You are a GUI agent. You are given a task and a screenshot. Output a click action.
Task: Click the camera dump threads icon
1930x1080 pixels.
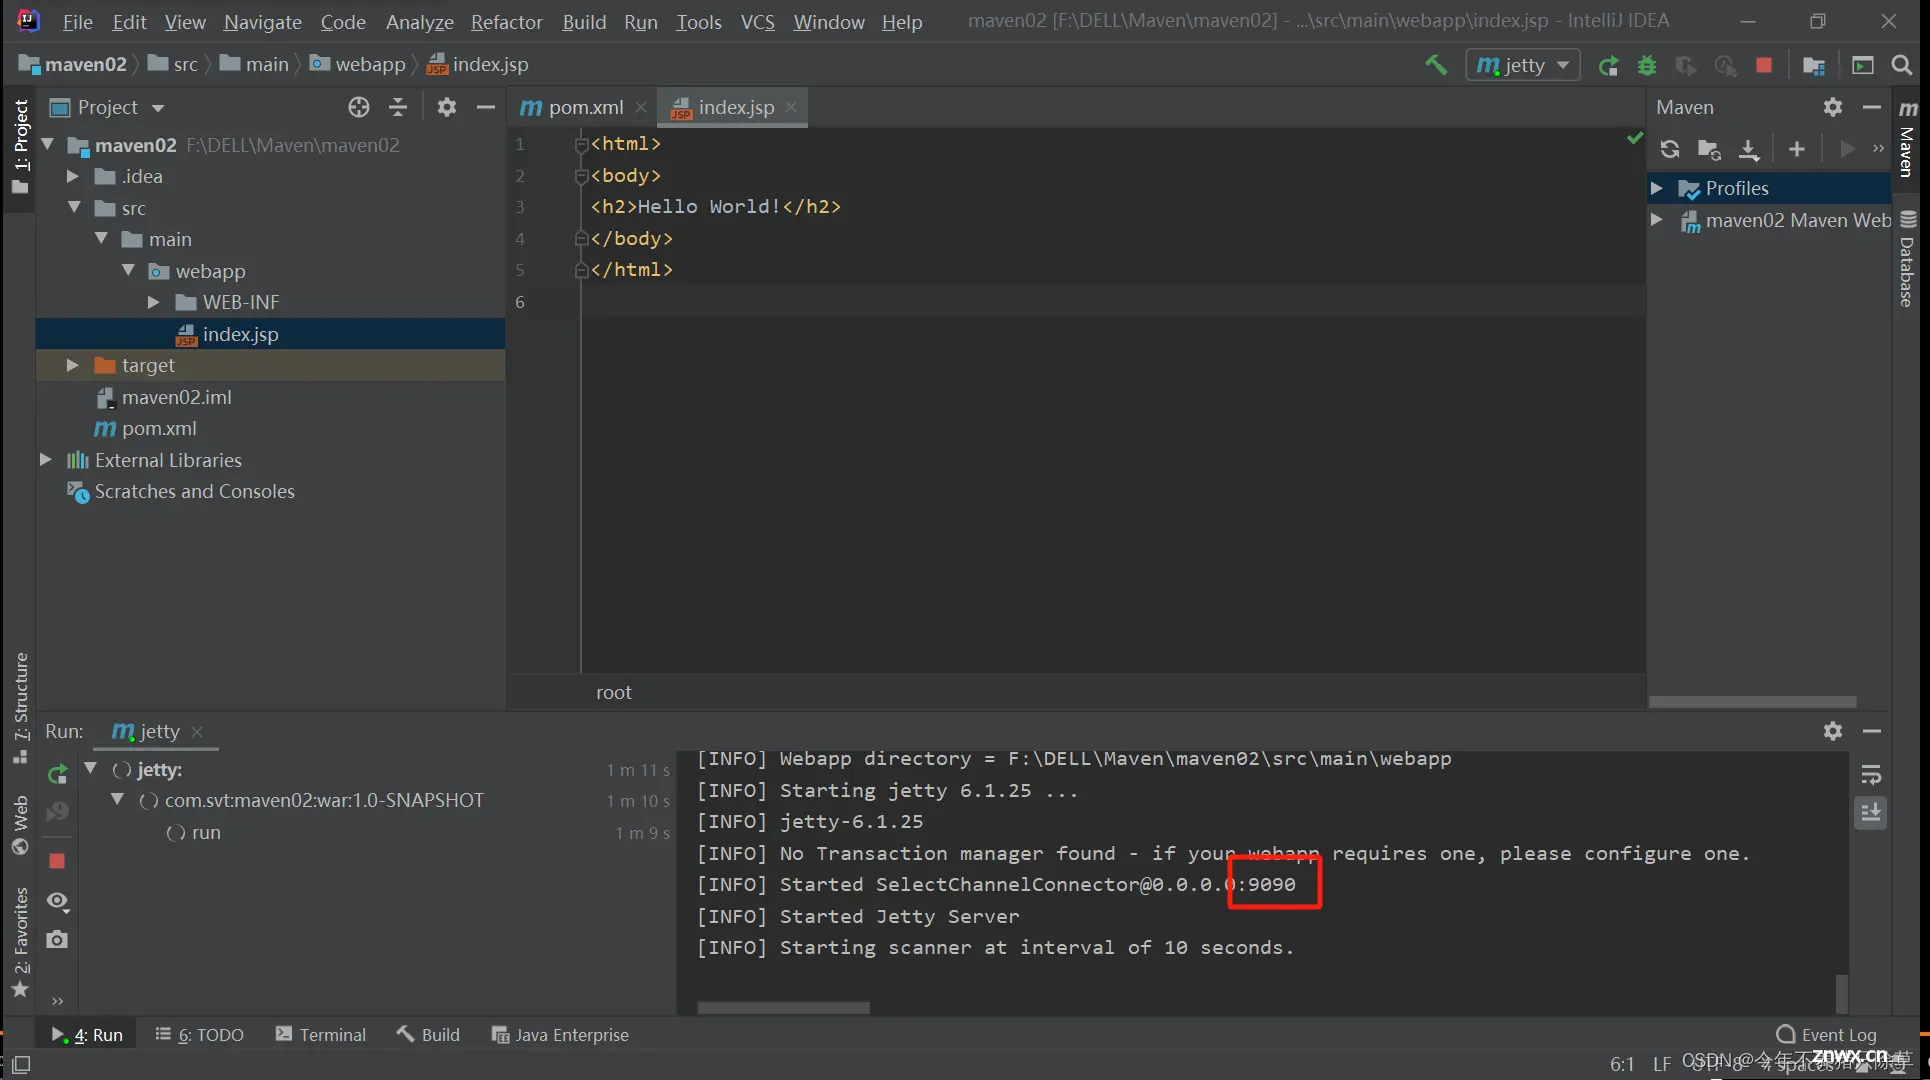point(58,939)
